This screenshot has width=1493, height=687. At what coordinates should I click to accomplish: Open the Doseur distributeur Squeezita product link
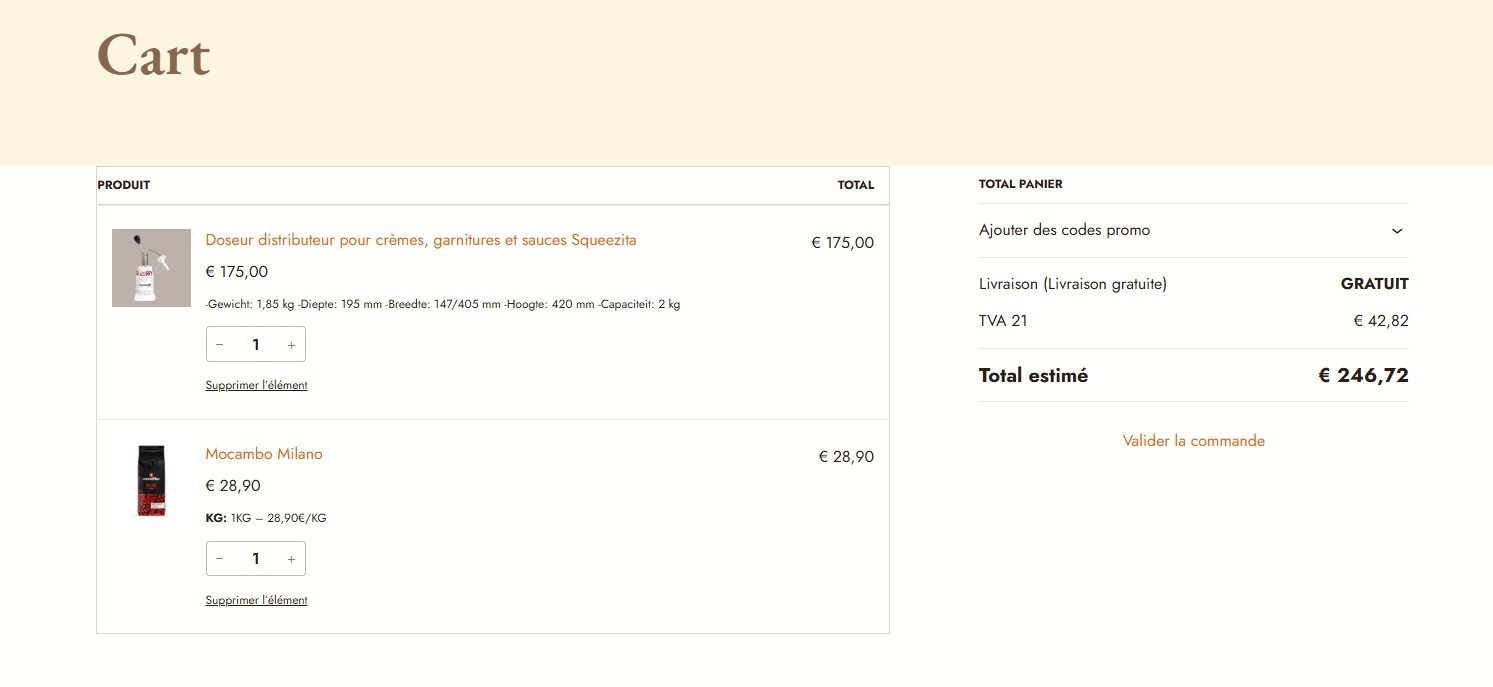coord(421,240)
